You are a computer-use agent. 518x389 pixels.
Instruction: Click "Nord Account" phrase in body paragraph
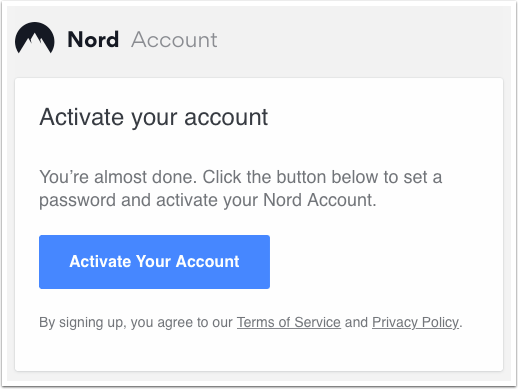318,200
